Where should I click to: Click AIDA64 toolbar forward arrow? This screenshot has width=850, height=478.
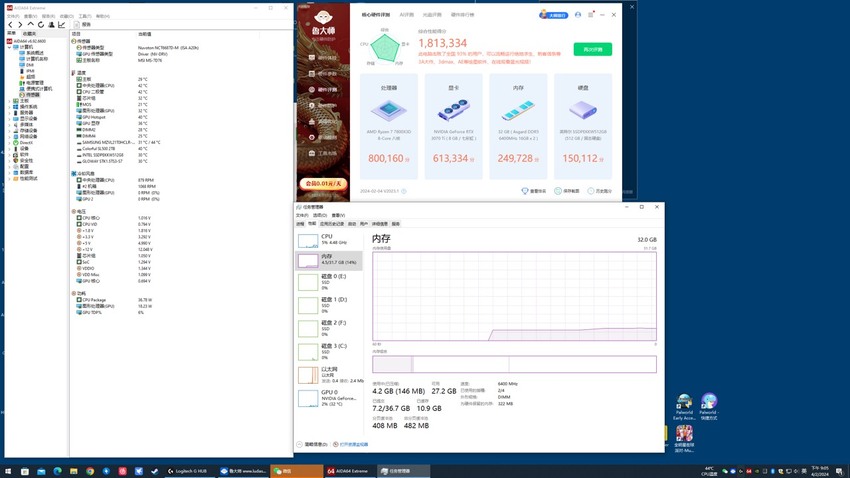coord(20,24)
